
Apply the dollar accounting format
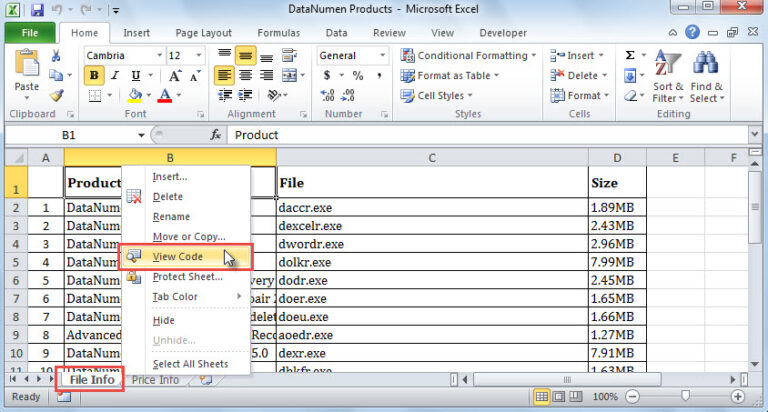327,75
